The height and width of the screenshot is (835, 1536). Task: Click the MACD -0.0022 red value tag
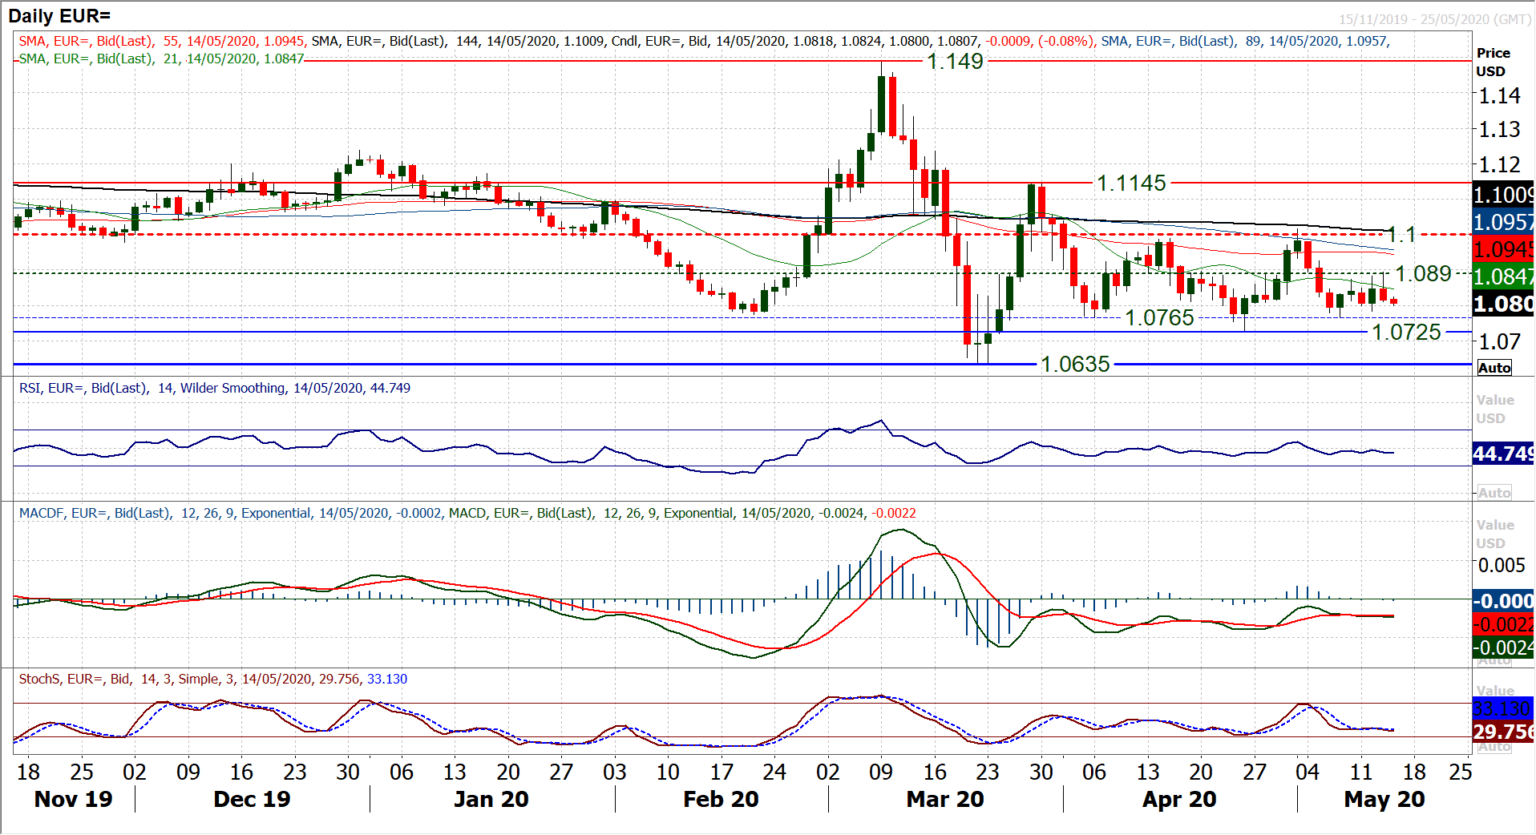(1503, 624)
